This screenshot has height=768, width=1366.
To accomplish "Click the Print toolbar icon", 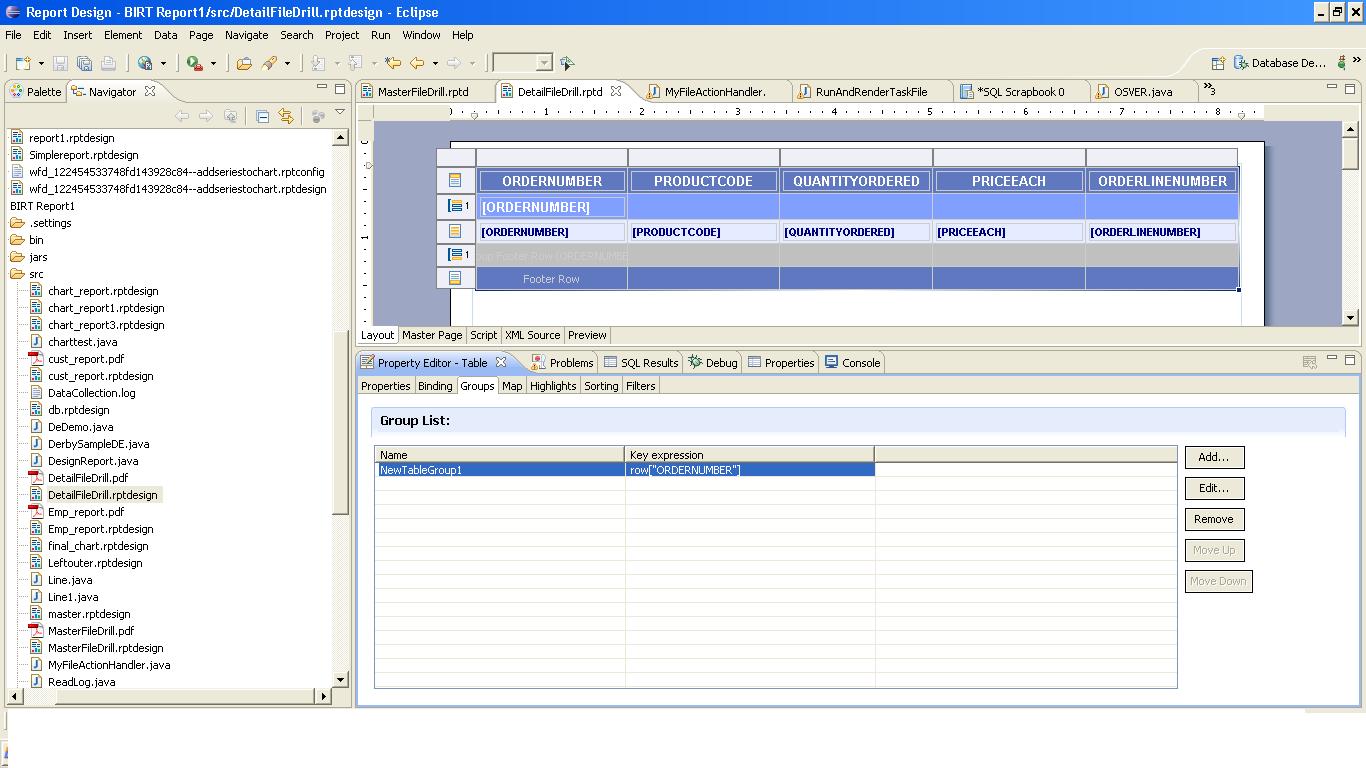I will (x=108, y=63).
